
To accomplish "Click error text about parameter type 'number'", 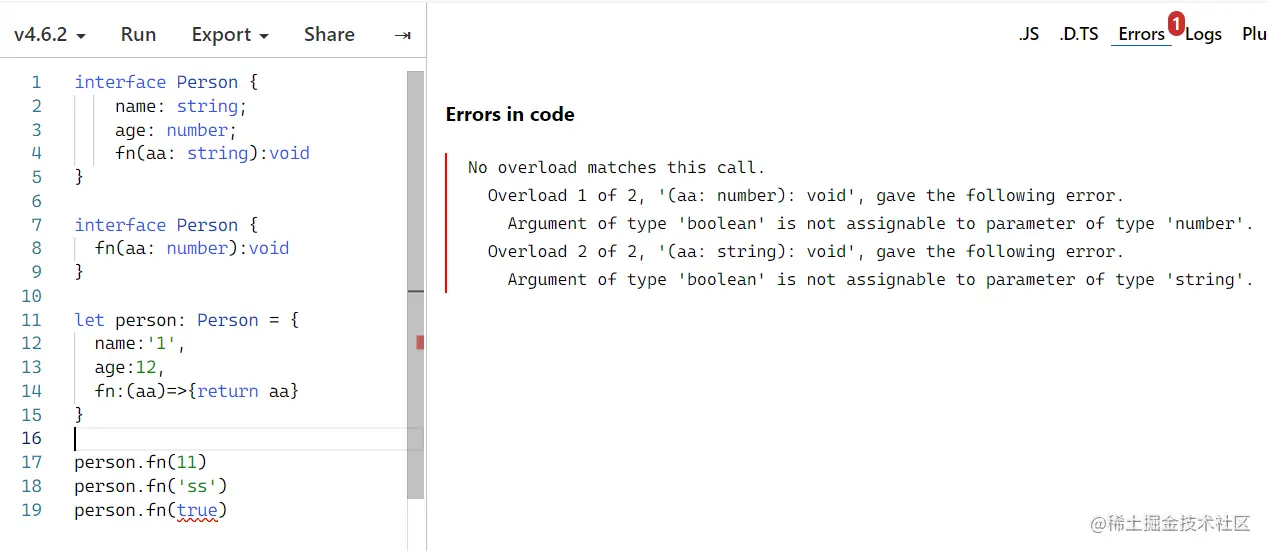I will (x=880, y=224).
